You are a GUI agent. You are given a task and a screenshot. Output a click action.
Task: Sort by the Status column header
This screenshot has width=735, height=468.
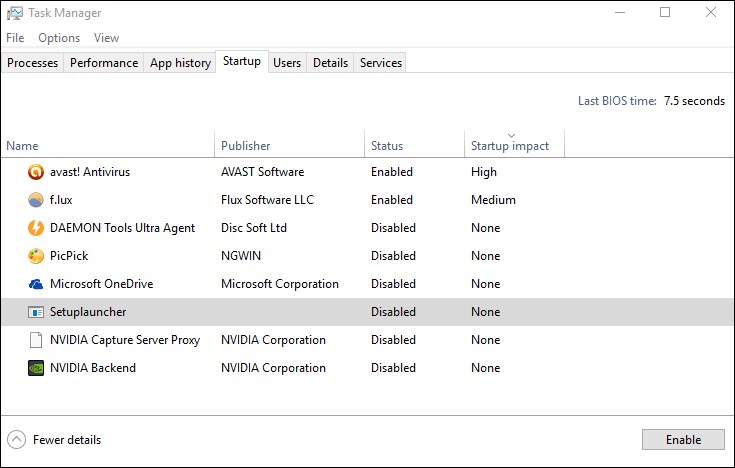click(414, 145)
